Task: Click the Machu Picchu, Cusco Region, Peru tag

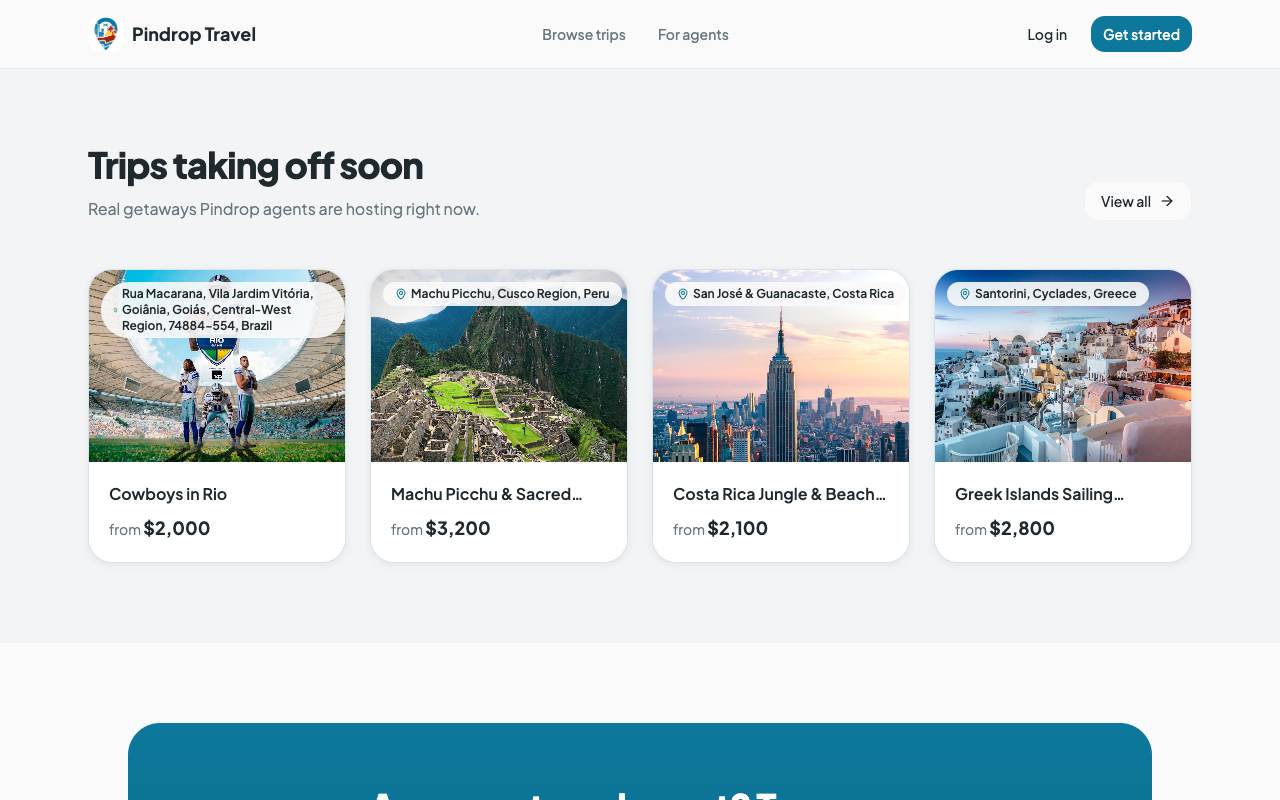Action: [502, 294]
